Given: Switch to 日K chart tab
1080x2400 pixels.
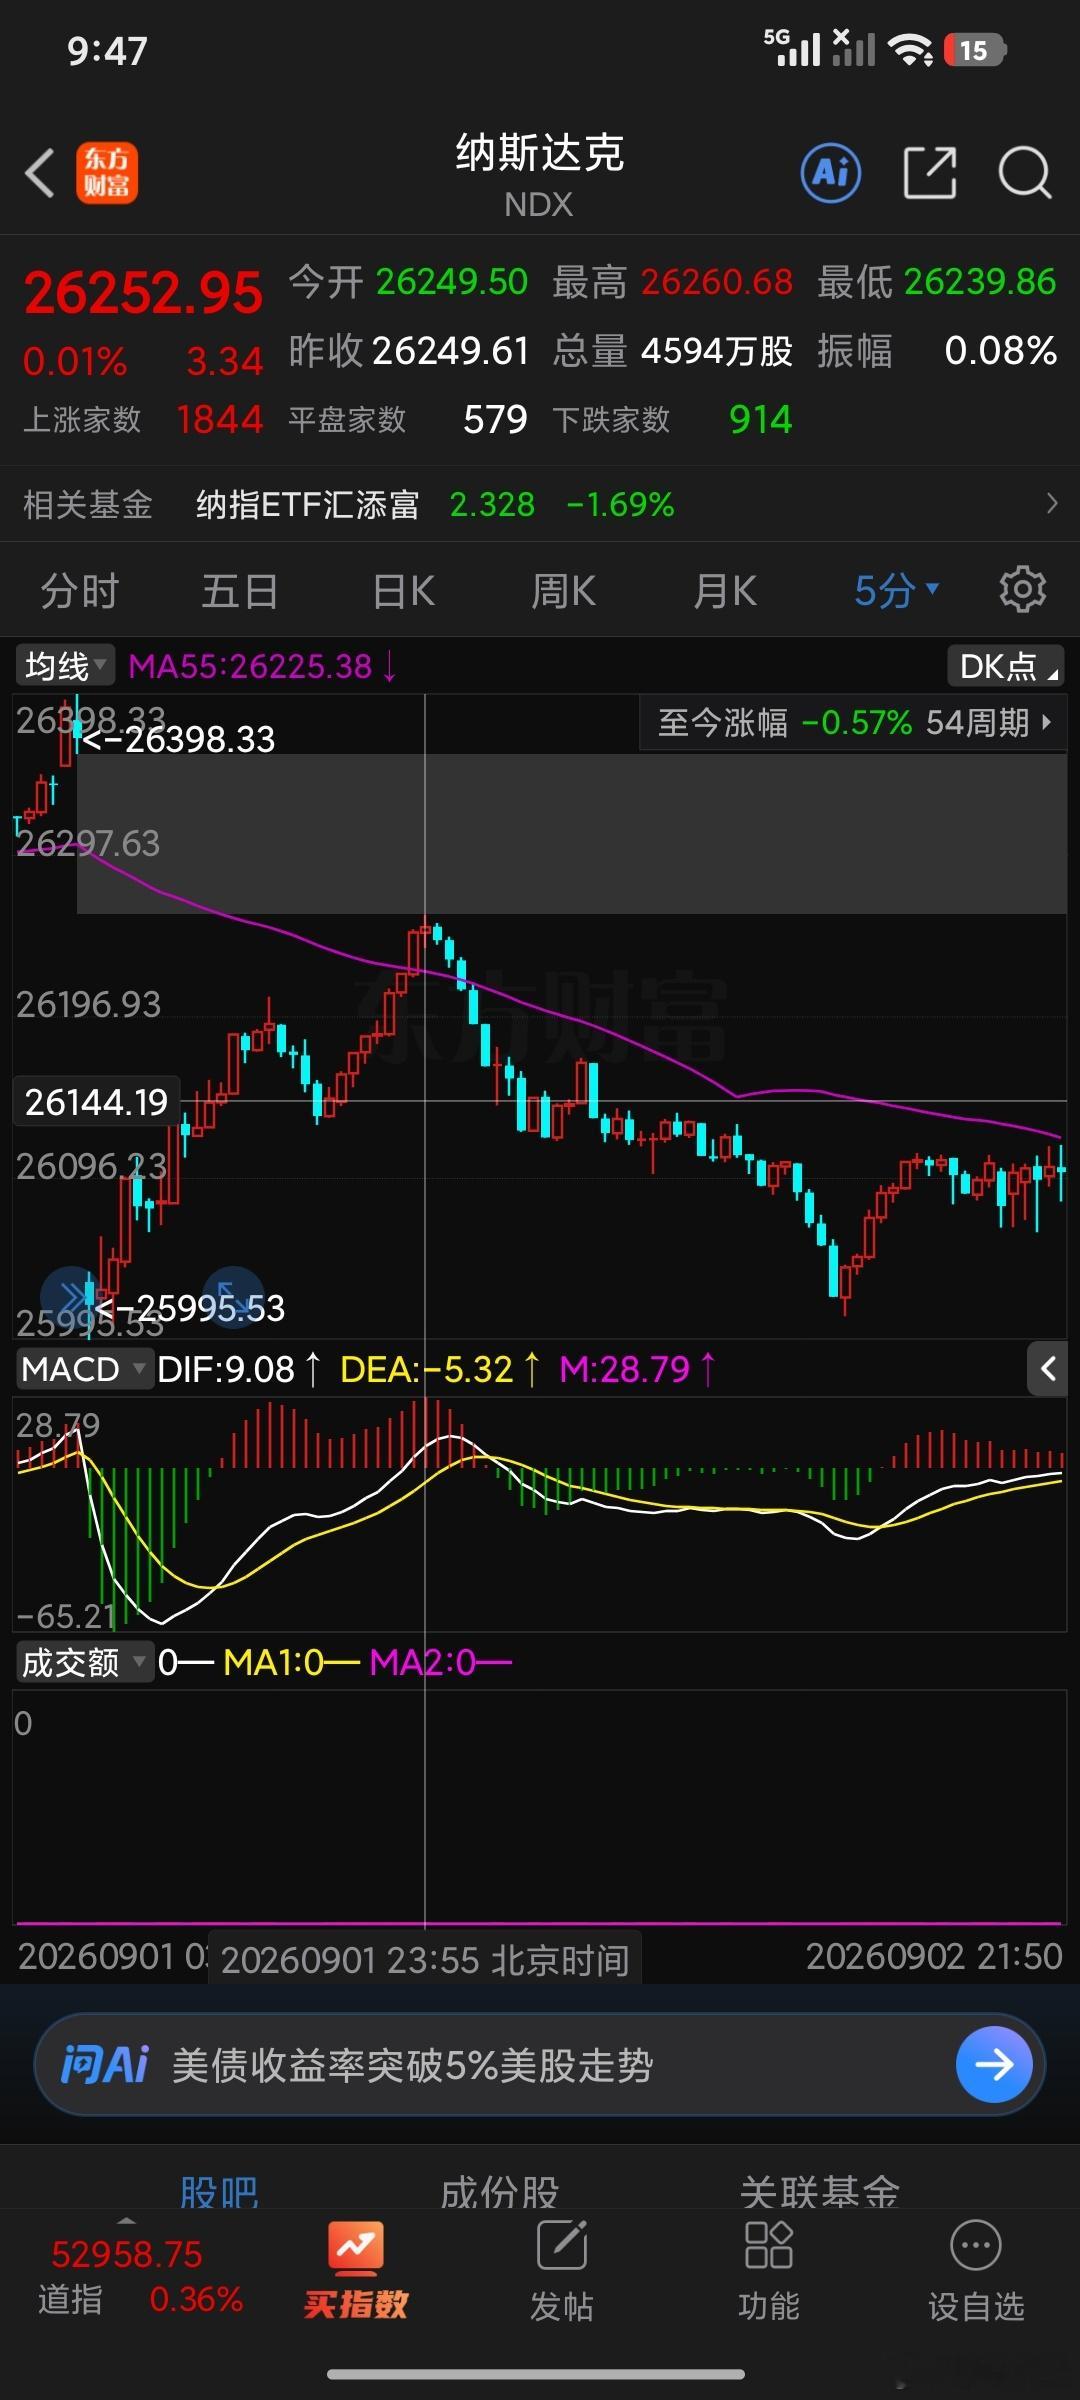Looking at the screenshot, I should tap(403, 590).
